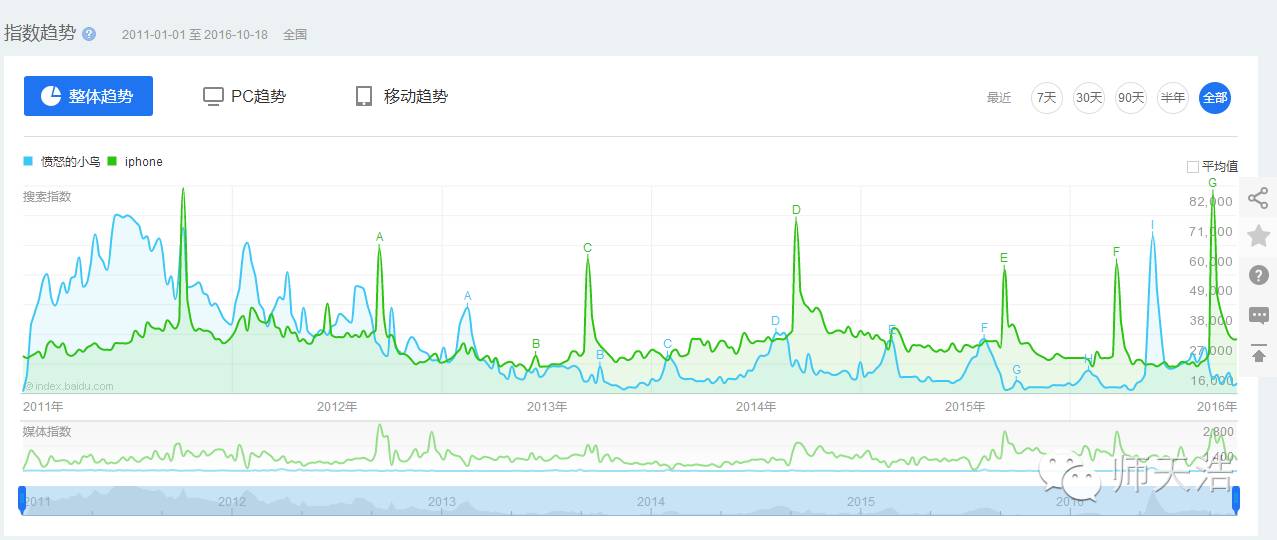Select the 7天 time range
This screenshot has height=540, width=1277.
point(1046,98)
